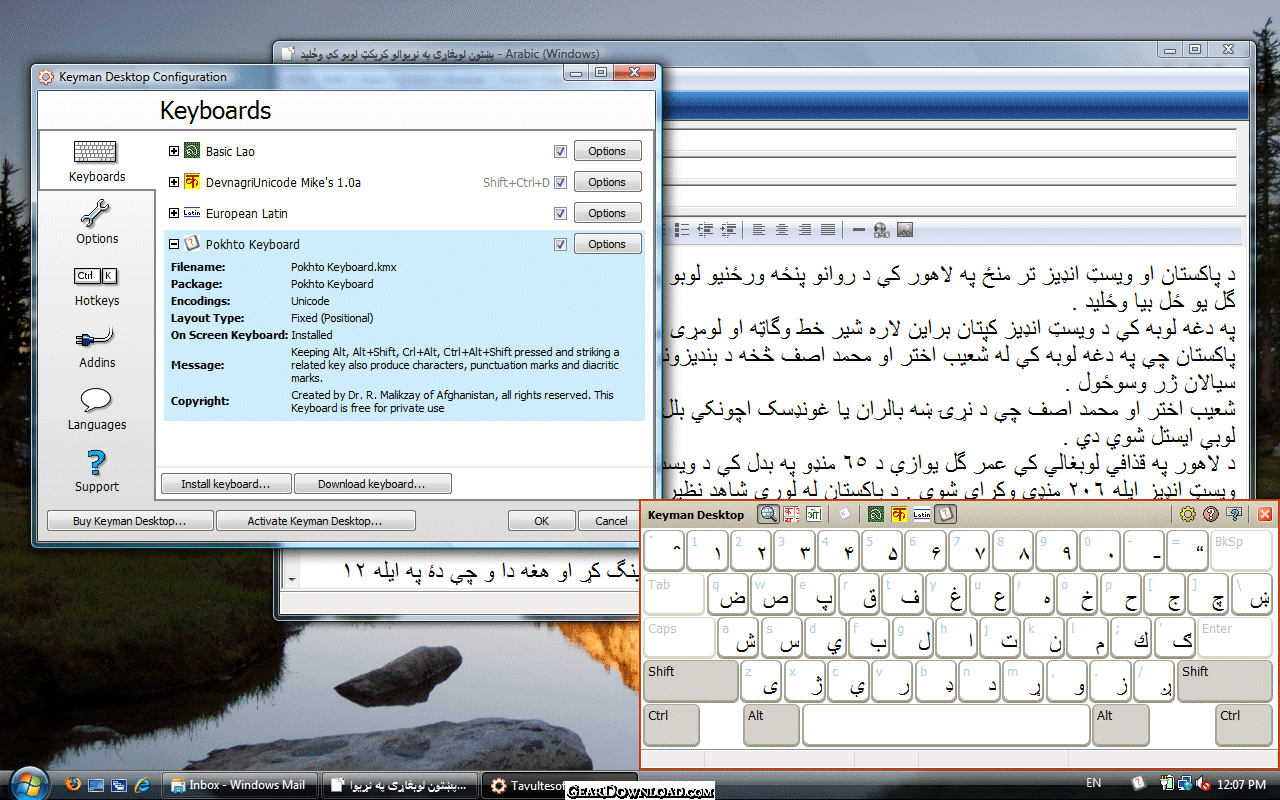Image resolution: width=1280 pixels, height=800 pixels.
Task: Click the space bar on on-screen keyboard
Action: [x=946, y=725]
